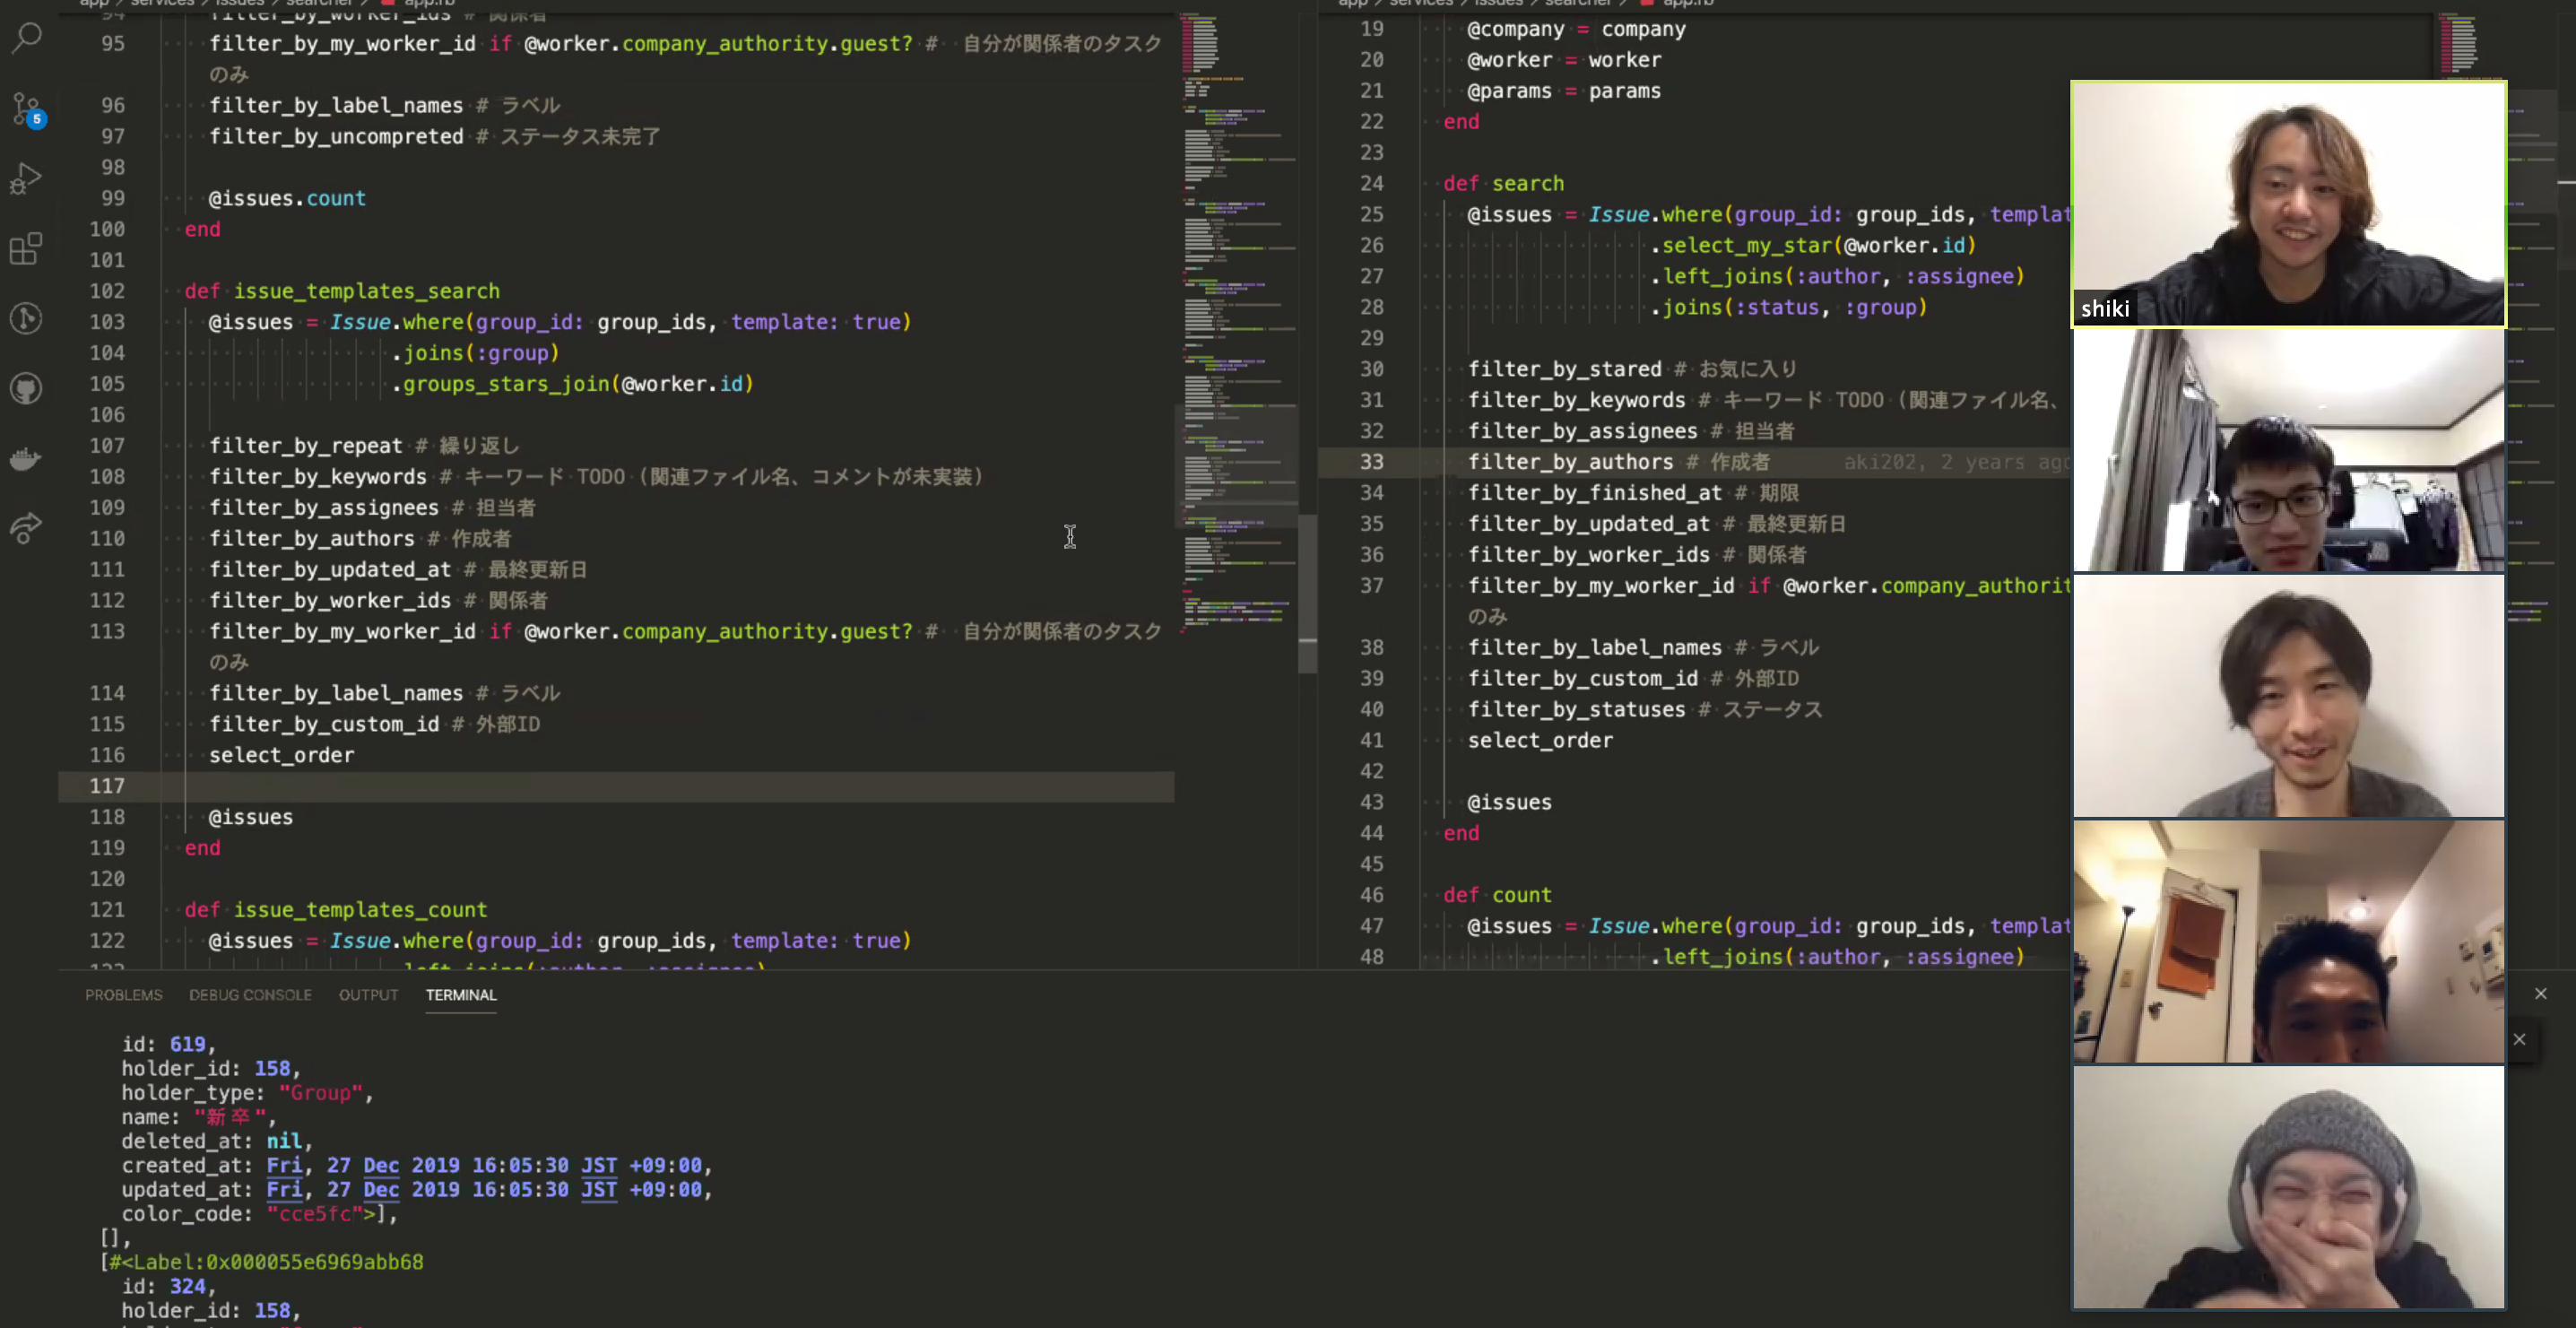Open the Docker view in activity bar
Viewport: 2576px width, 1328px height.
pos(27,459)
